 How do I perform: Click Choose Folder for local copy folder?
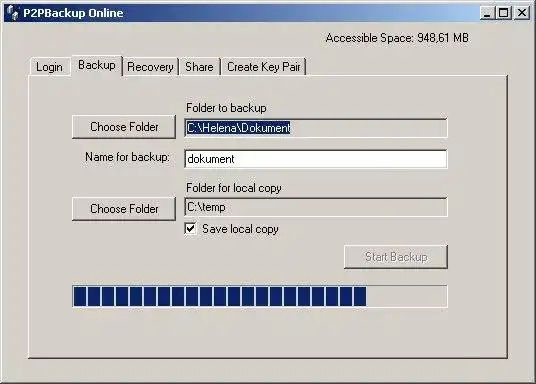tap(124, 209)
